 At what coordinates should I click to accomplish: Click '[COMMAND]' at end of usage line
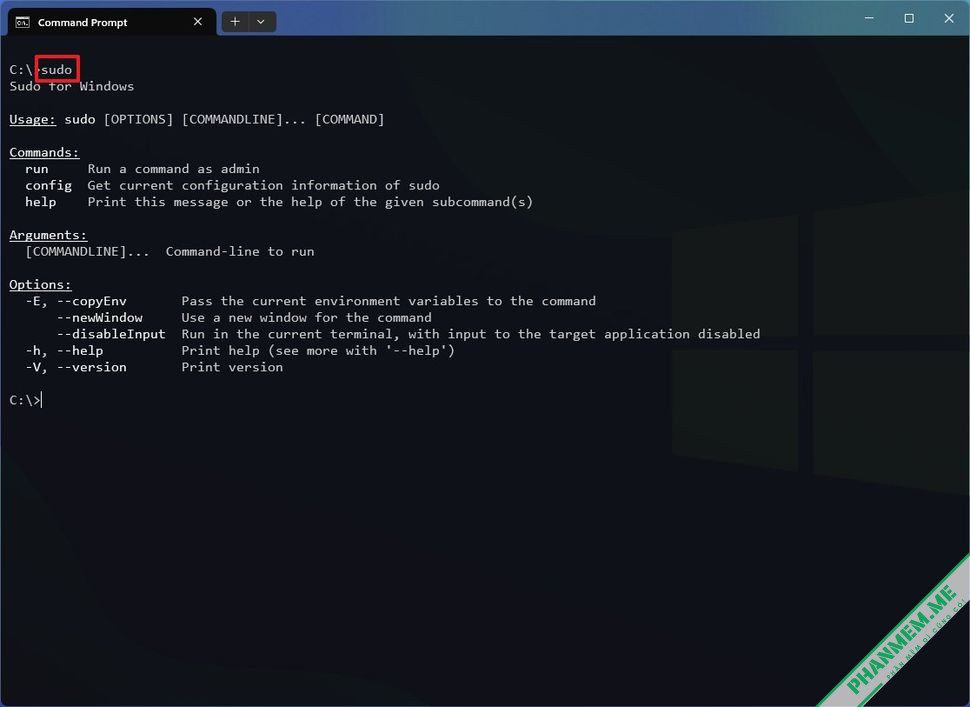[350, 119]
